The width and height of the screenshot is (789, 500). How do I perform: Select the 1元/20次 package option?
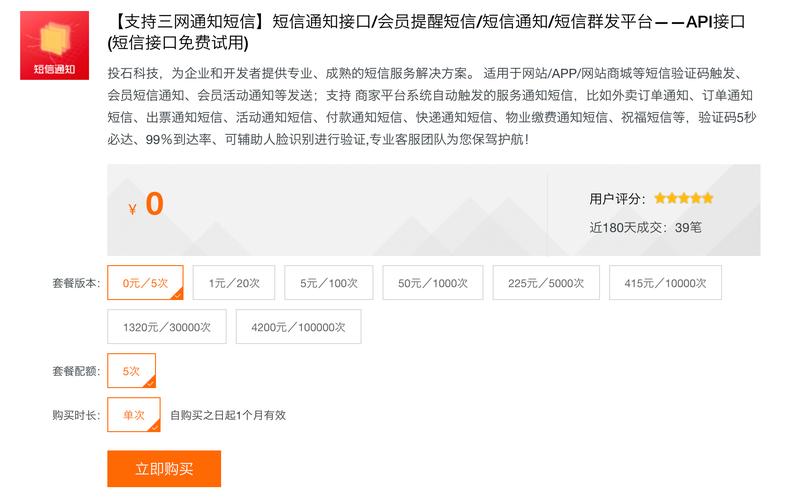tap(234, 283)
